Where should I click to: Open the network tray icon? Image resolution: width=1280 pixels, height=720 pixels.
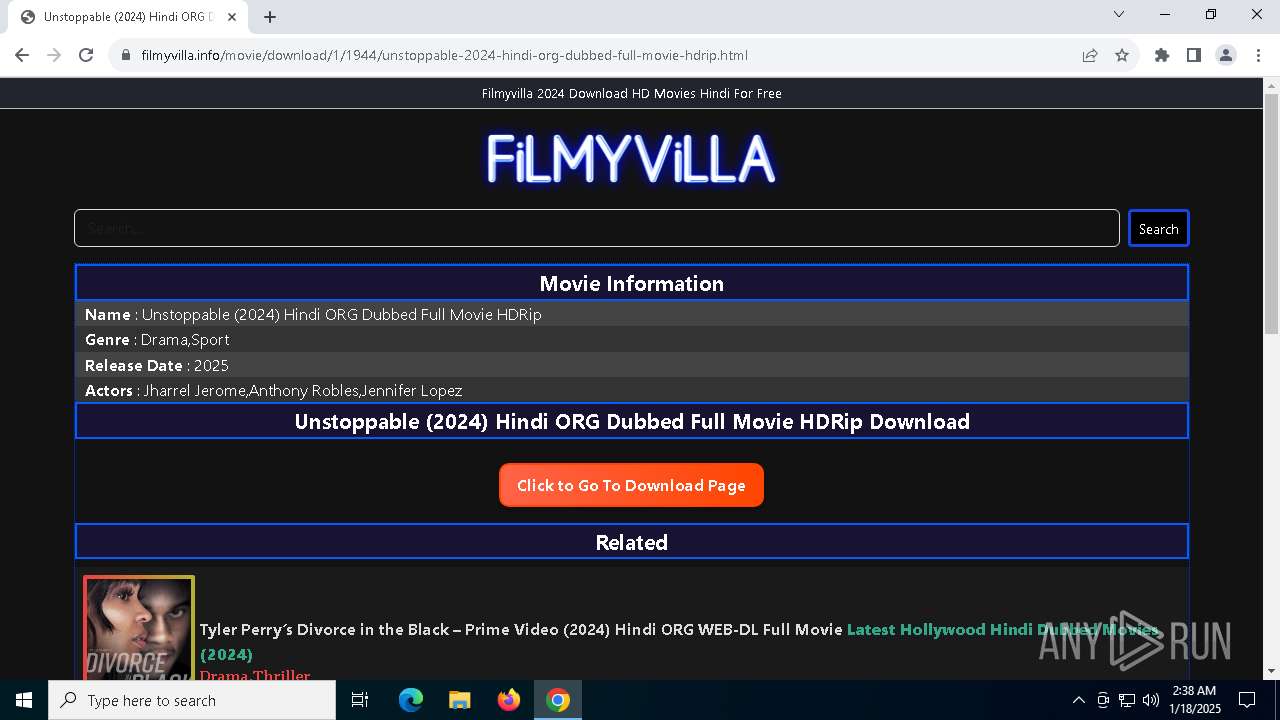pos(1127,700)
